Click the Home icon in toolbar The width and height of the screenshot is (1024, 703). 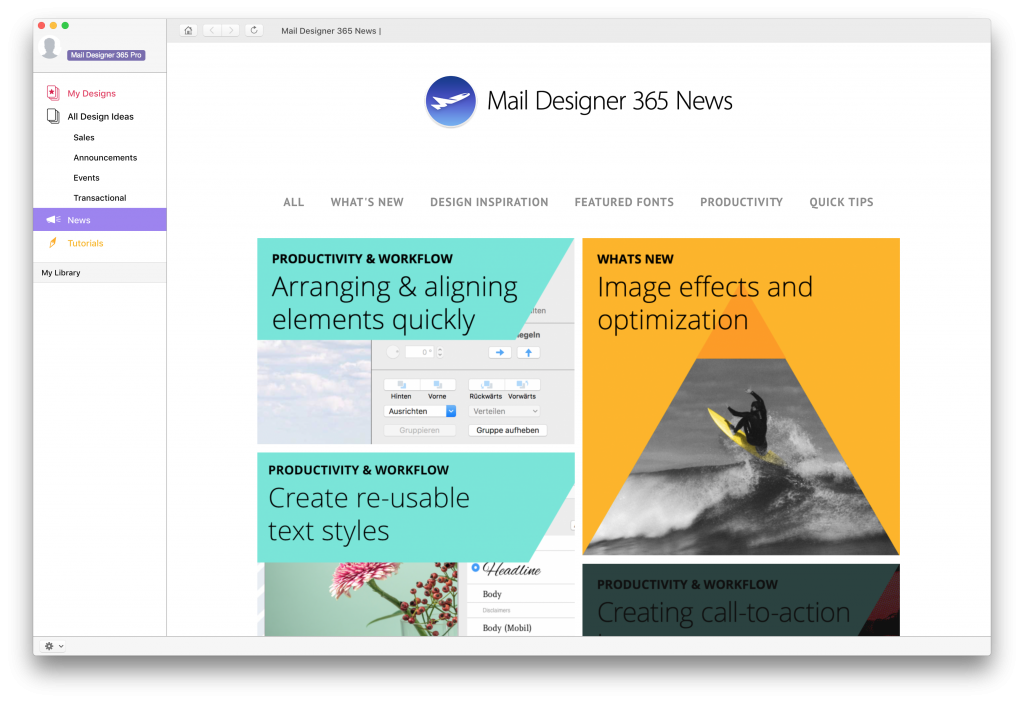(188, 31)
